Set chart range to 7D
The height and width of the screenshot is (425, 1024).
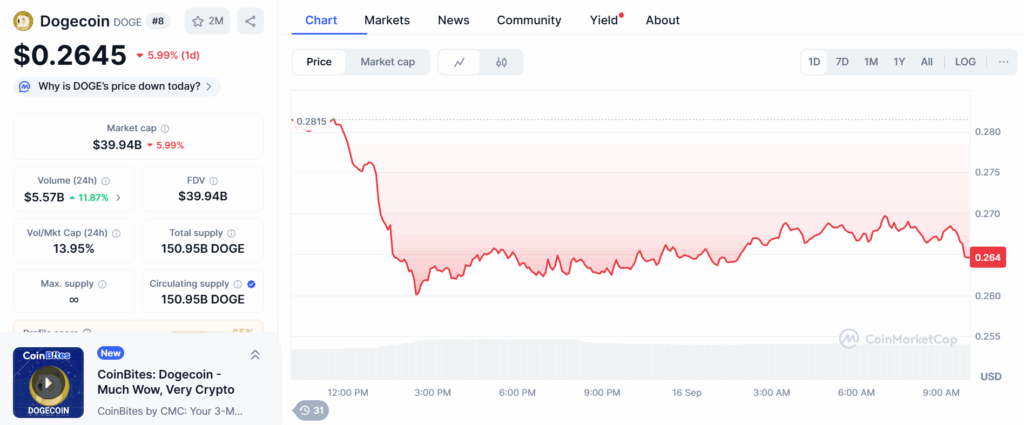tap(842, 62)
